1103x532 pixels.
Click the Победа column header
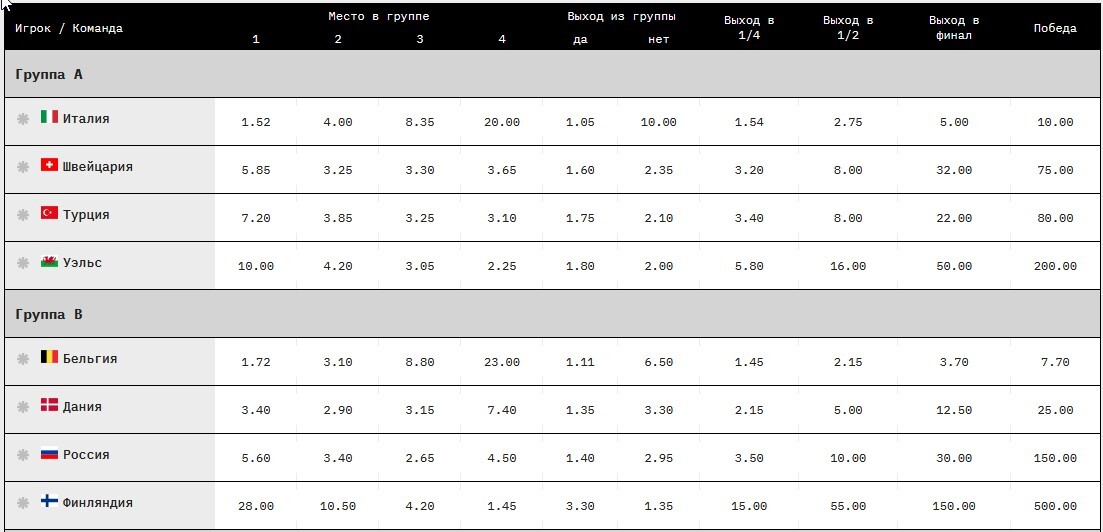[1054, 28]
